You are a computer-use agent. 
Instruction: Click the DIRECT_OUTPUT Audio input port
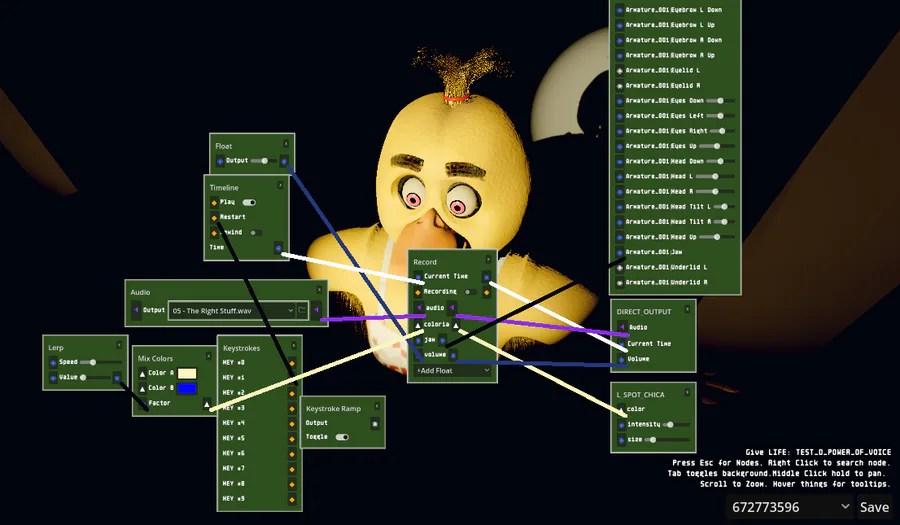coord(622,327)
